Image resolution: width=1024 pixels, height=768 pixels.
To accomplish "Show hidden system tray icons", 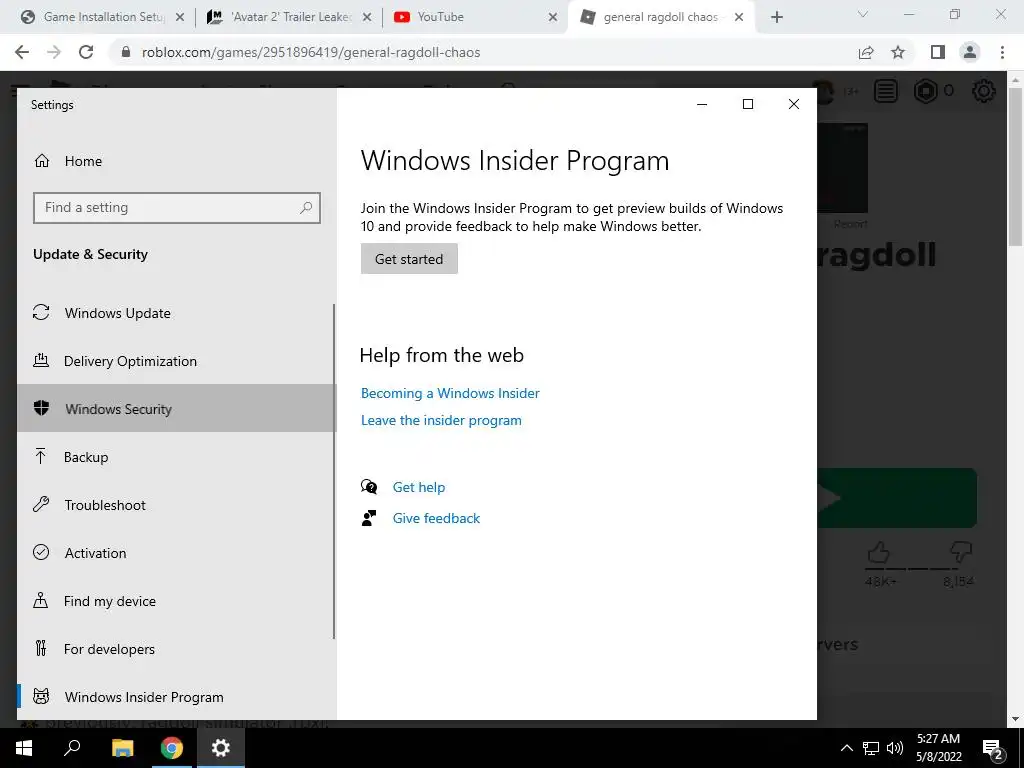I will (x=846, y=748).
